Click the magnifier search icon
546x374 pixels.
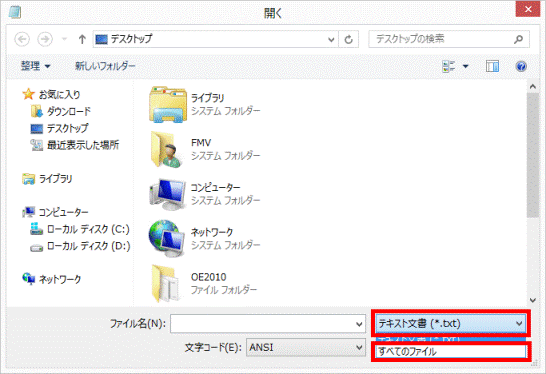[x=518, y=39]
